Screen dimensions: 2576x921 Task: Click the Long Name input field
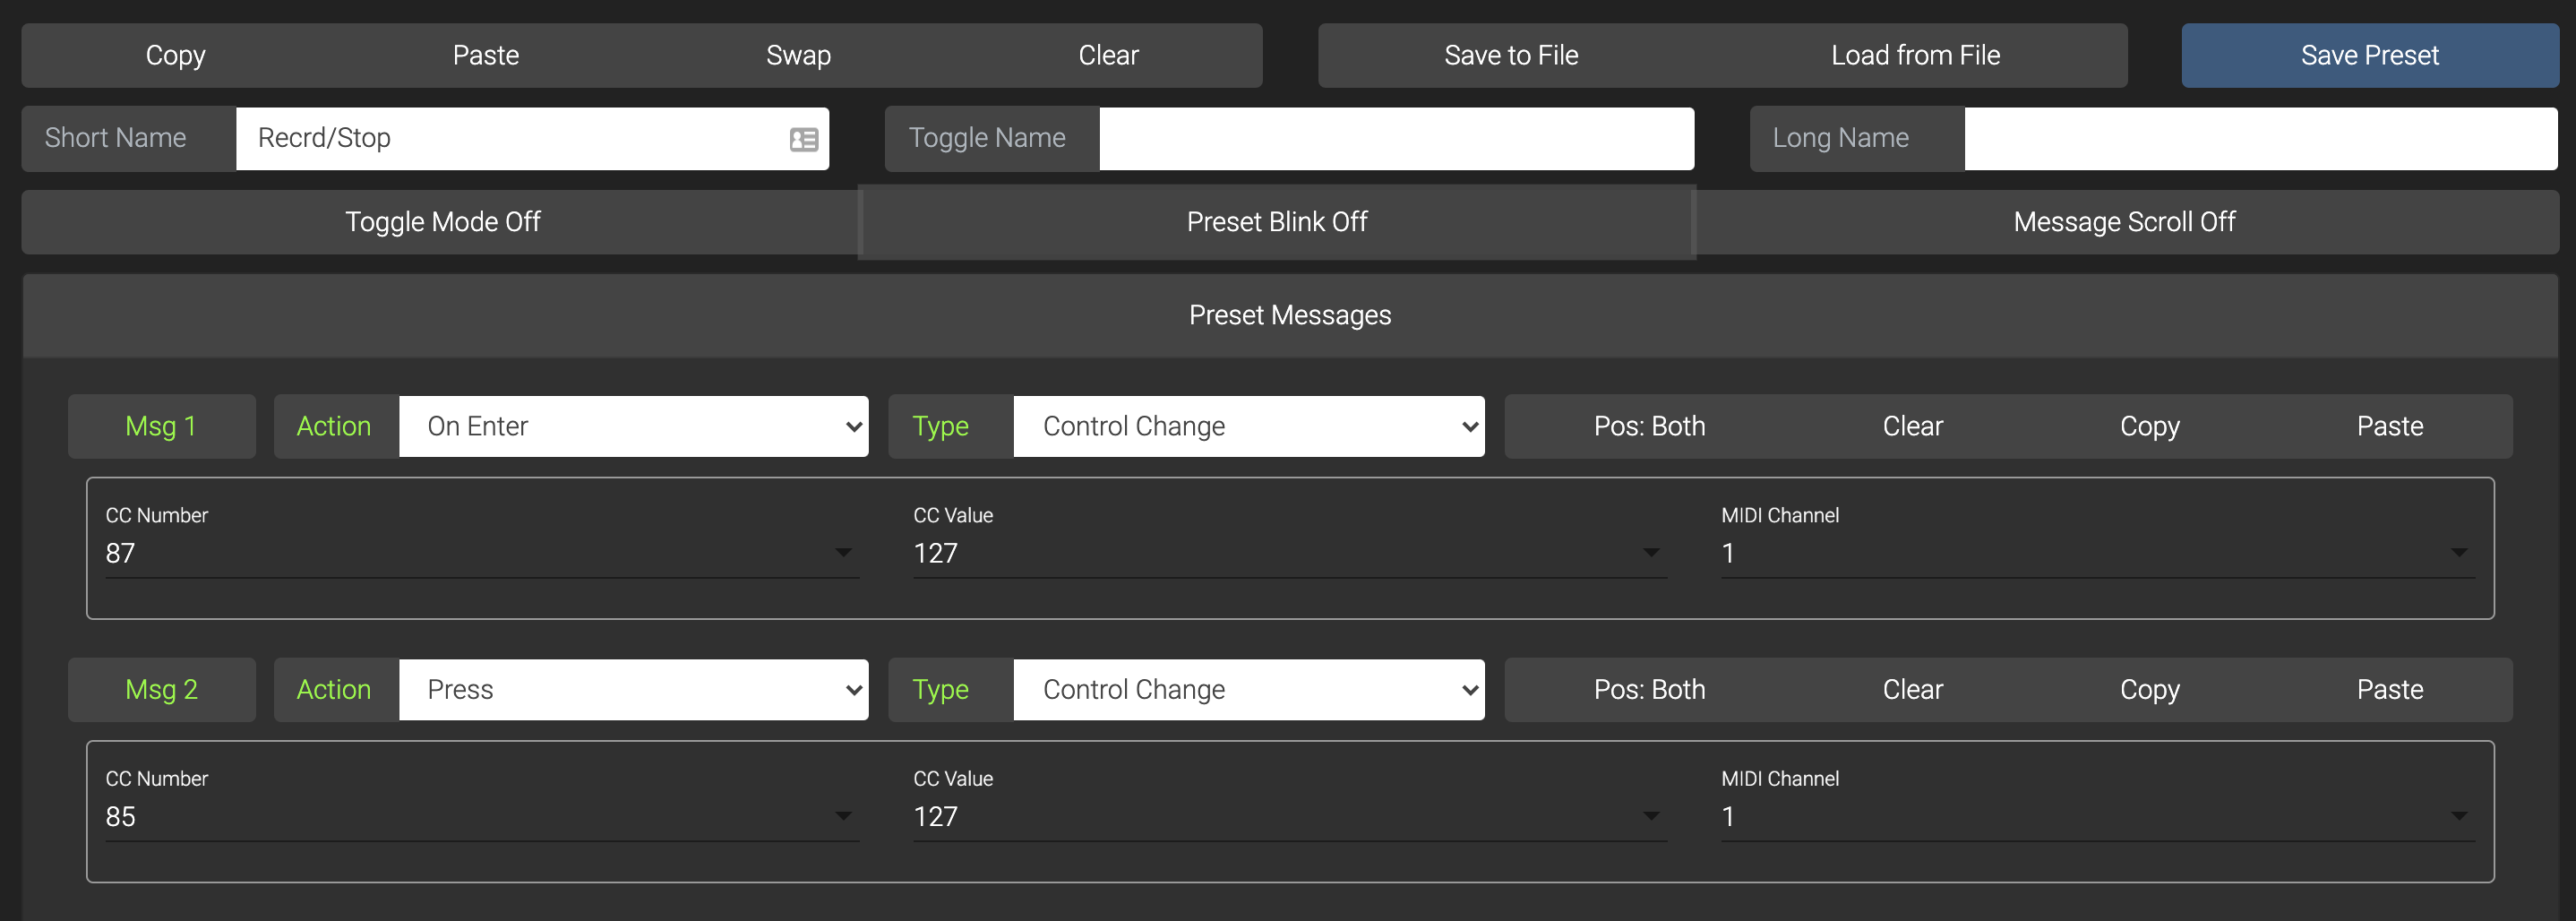(2260, 139)
